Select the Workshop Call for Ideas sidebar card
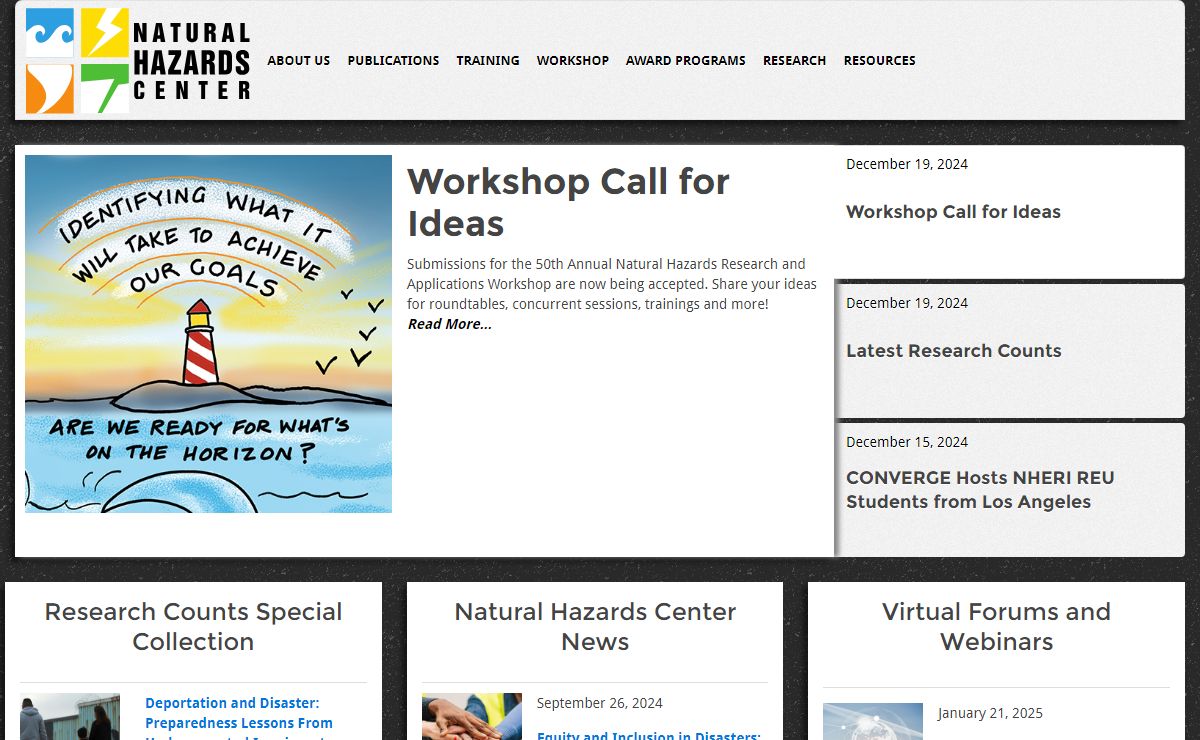1200x740 pixels. (1009, 212)
